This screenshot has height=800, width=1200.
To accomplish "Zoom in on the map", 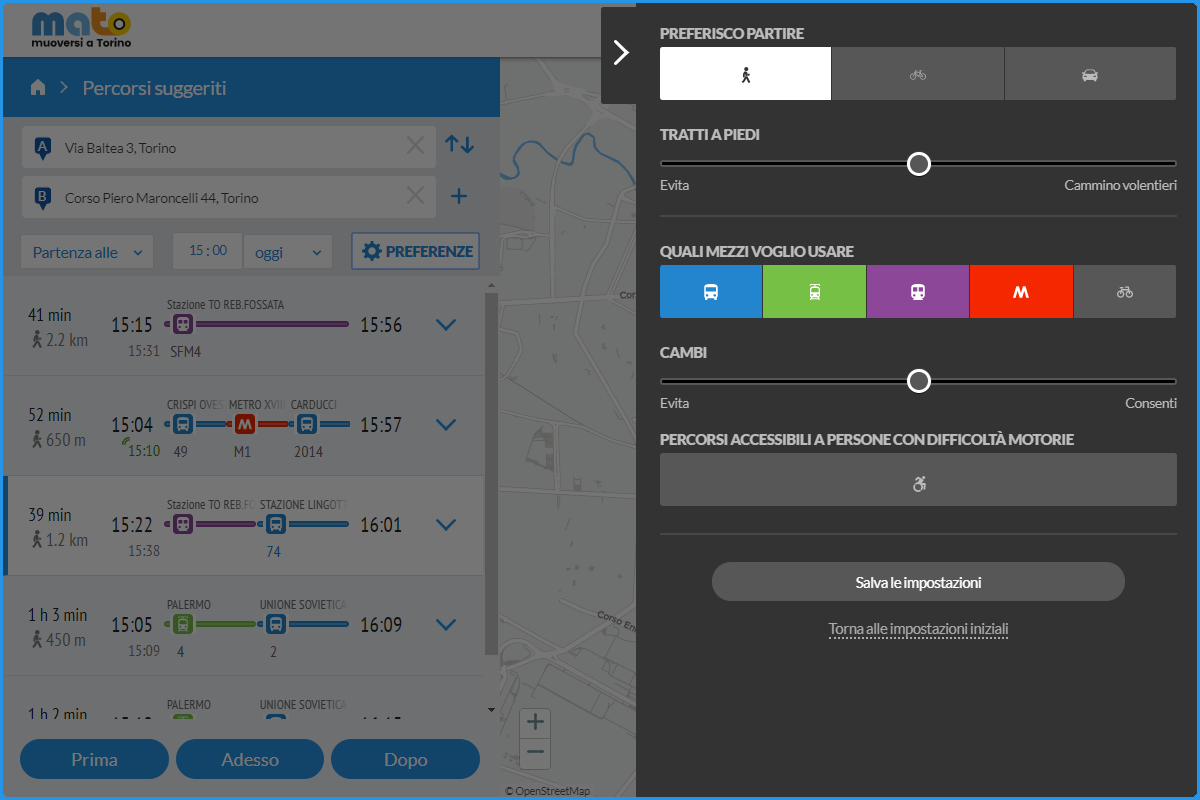I will tap(536, 722).
